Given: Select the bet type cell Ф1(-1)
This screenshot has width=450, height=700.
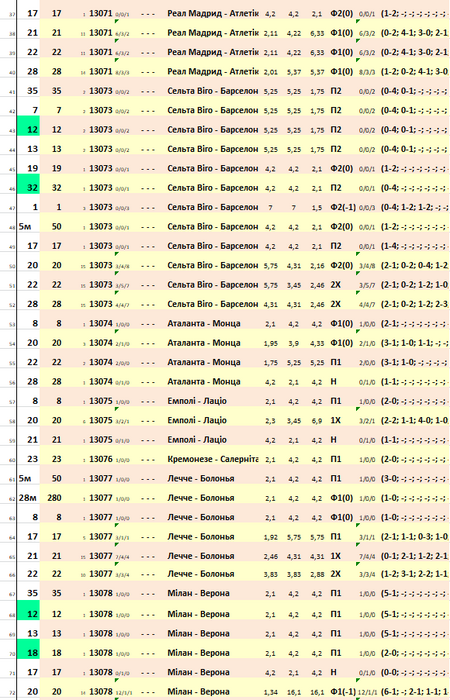Looking at the screenshot, I should coord(343,692).
